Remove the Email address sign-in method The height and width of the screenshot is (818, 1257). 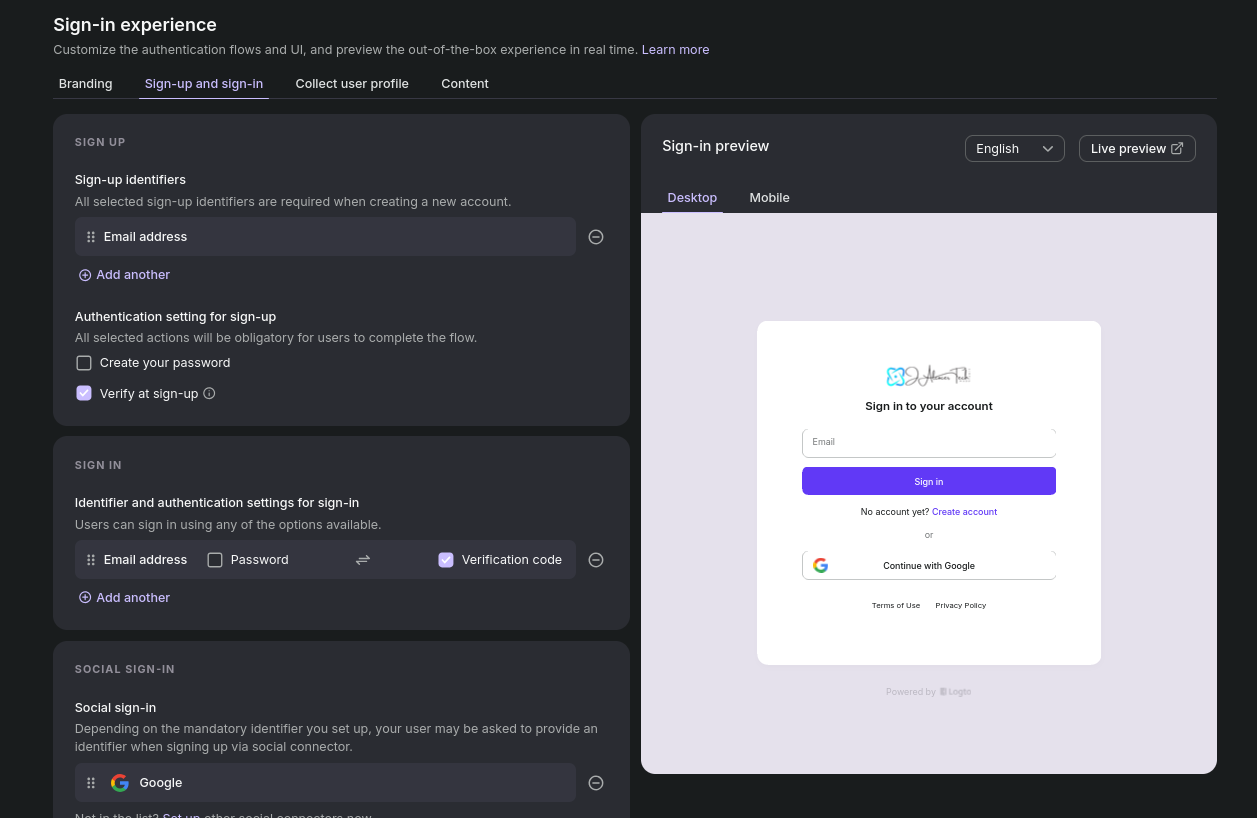[x=596, y=560]
